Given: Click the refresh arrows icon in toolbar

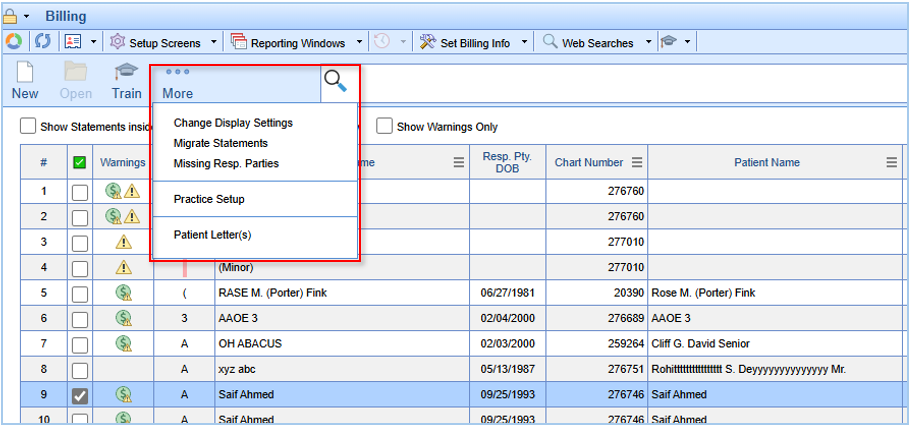Looking at the screenshot, I should 42,42.
